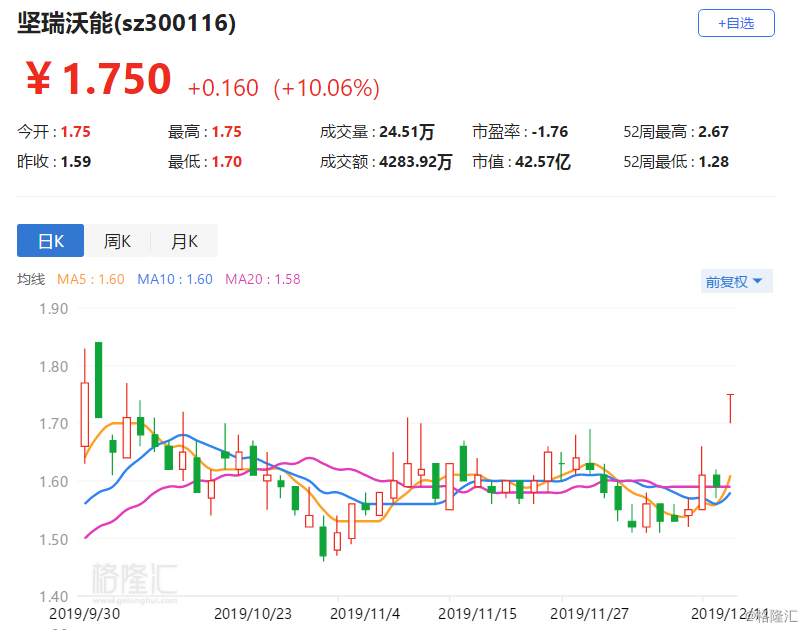
Task: Switch to the 周K weekly chart tab
Action: [x=117, y=241]
